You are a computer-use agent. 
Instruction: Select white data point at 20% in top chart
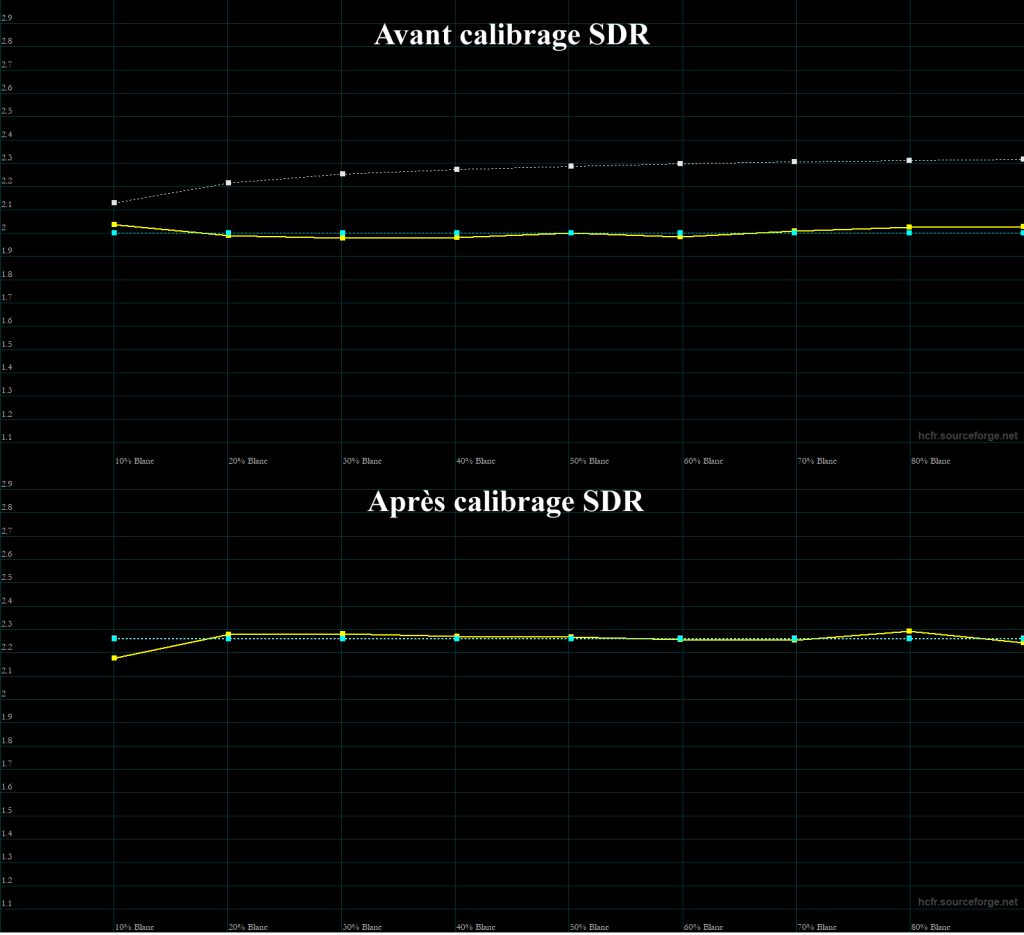(229, 183)
